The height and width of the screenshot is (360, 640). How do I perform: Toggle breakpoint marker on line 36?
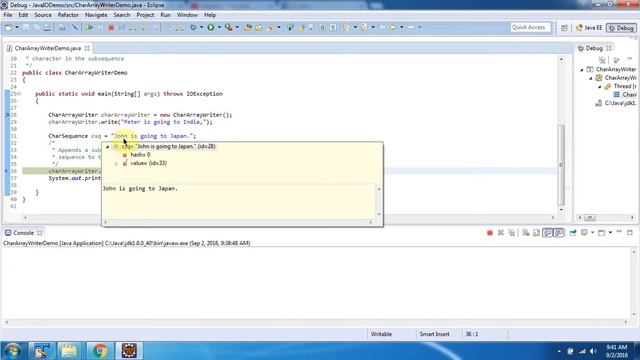6,171
